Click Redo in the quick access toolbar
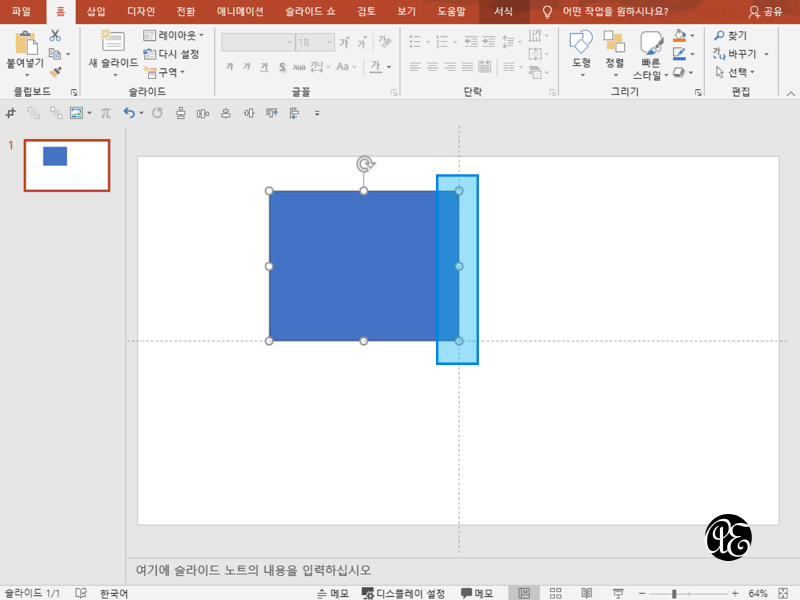Image resolution: width=800 pixels, height=600 pixels. (x=157, y=113)
